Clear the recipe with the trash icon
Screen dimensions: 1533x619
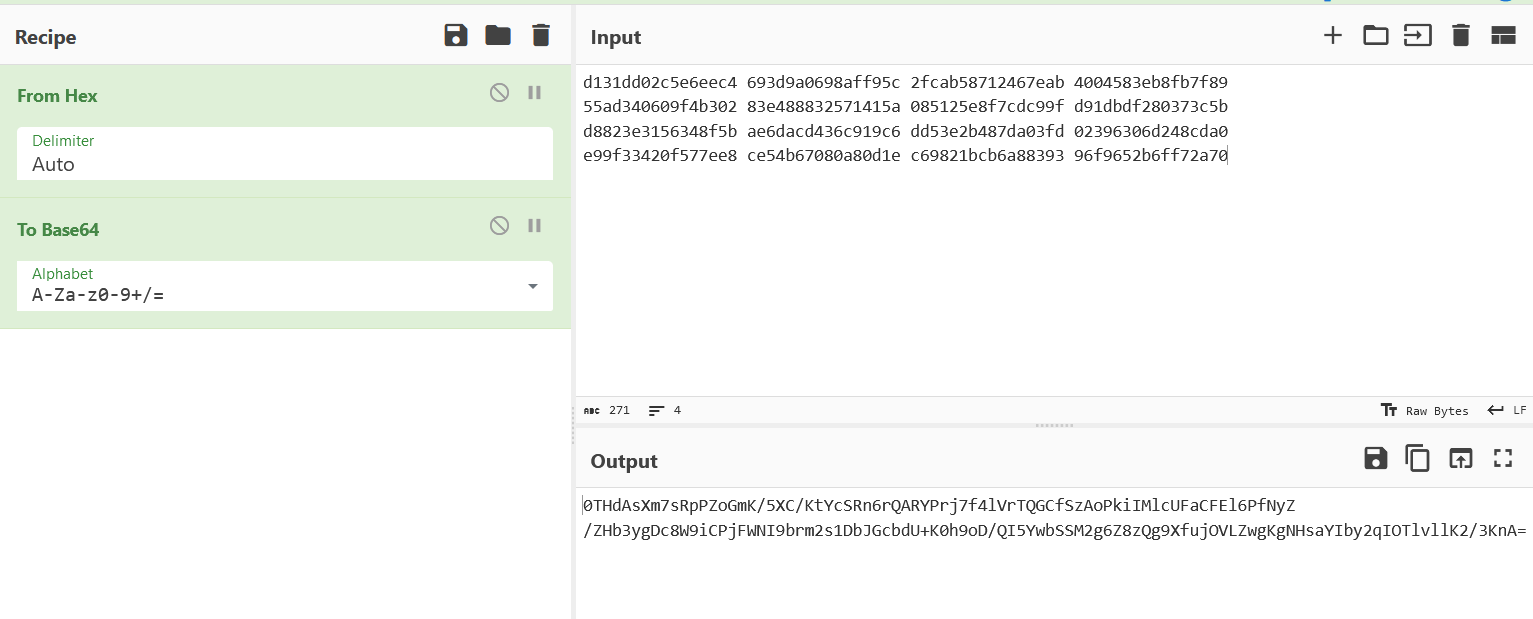541,36
